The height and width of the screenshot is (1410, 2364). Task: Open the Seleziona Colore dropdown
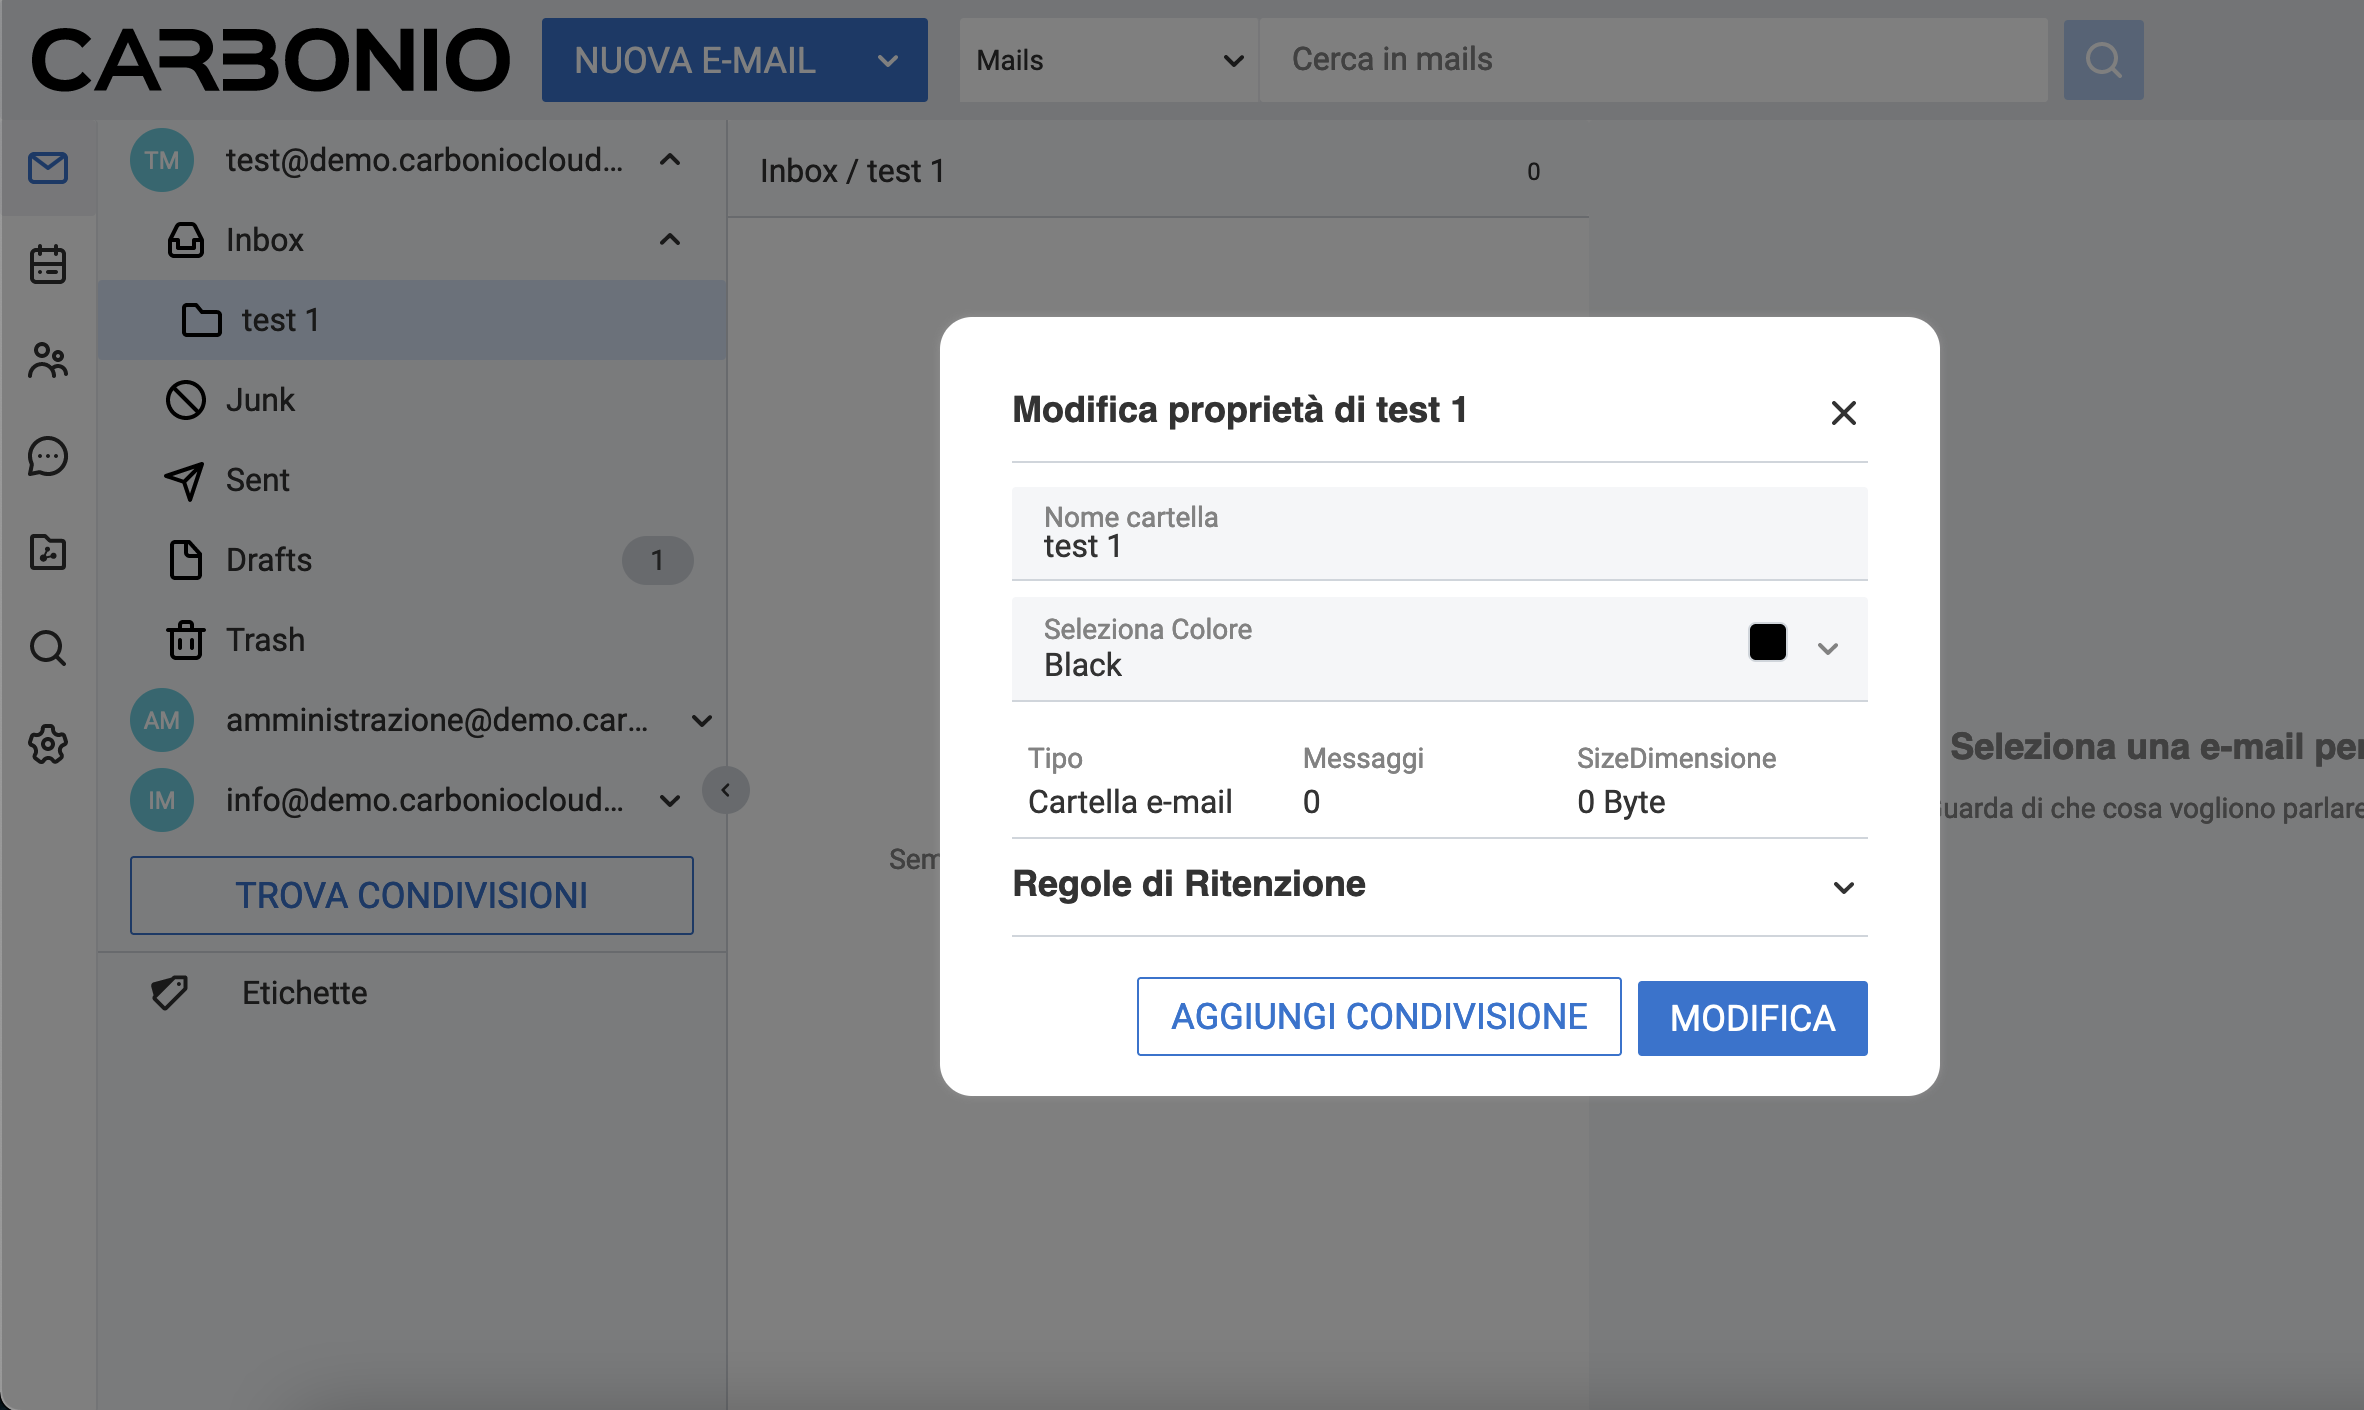click(1827, 649)
